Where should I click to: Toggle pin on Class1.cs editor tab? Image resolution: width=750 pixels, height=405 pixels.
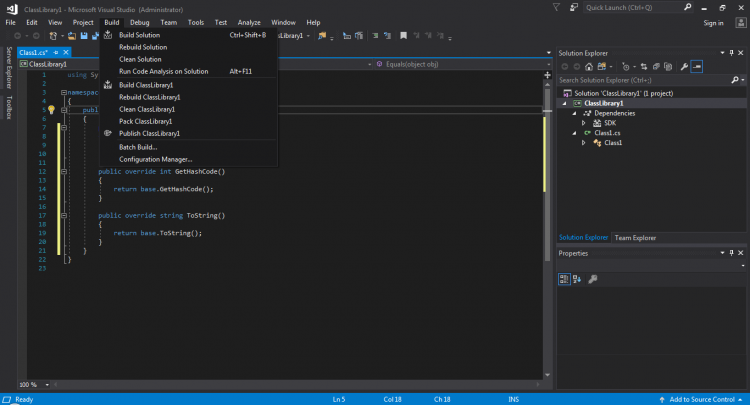coord(57,52)
